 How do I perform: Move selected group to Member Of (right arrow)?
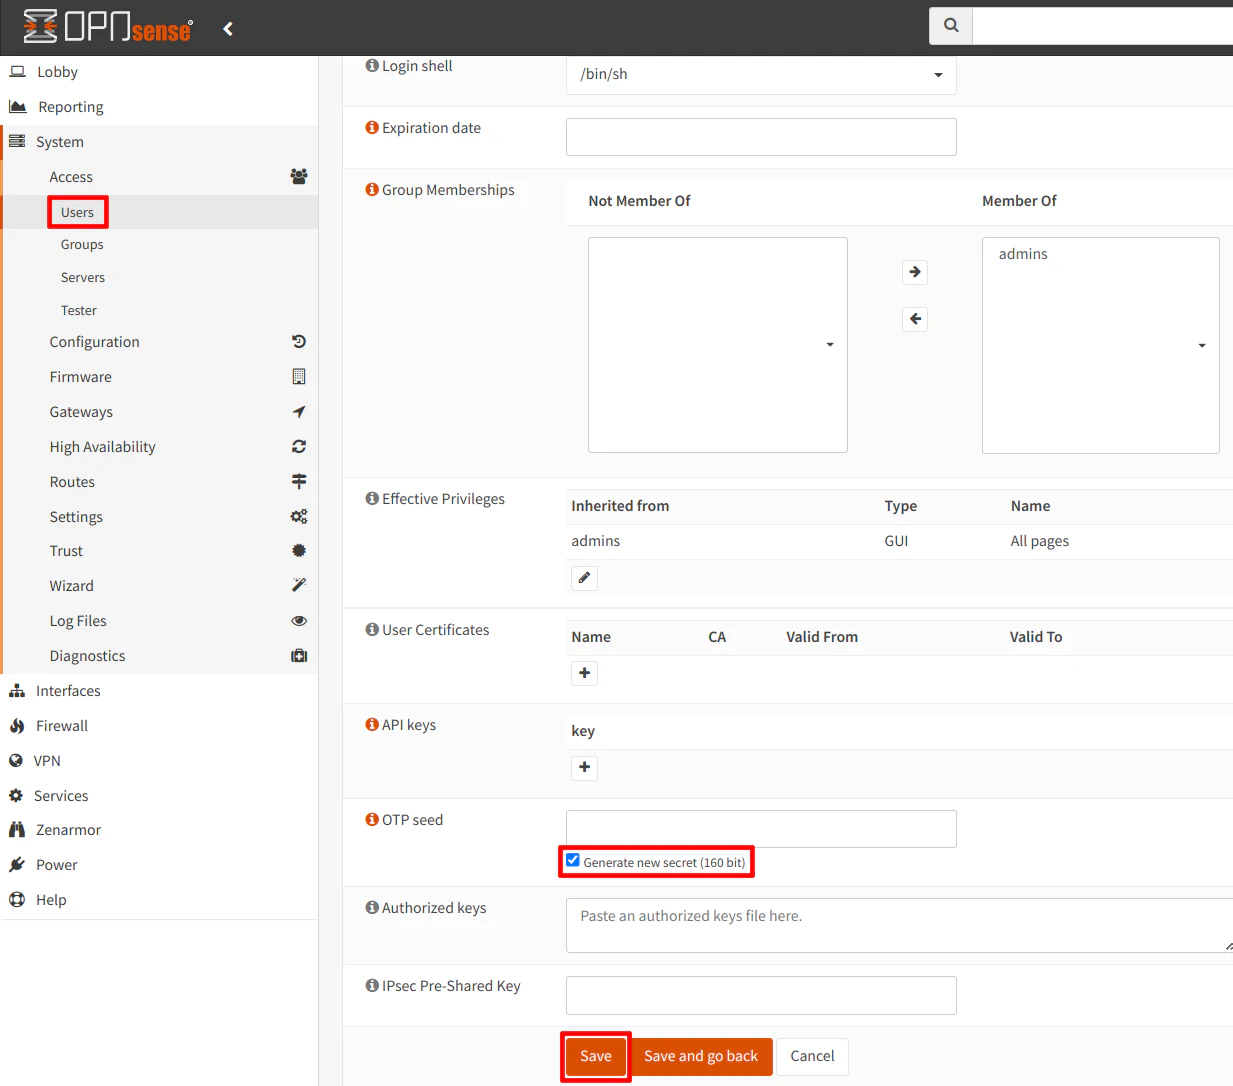915,272
